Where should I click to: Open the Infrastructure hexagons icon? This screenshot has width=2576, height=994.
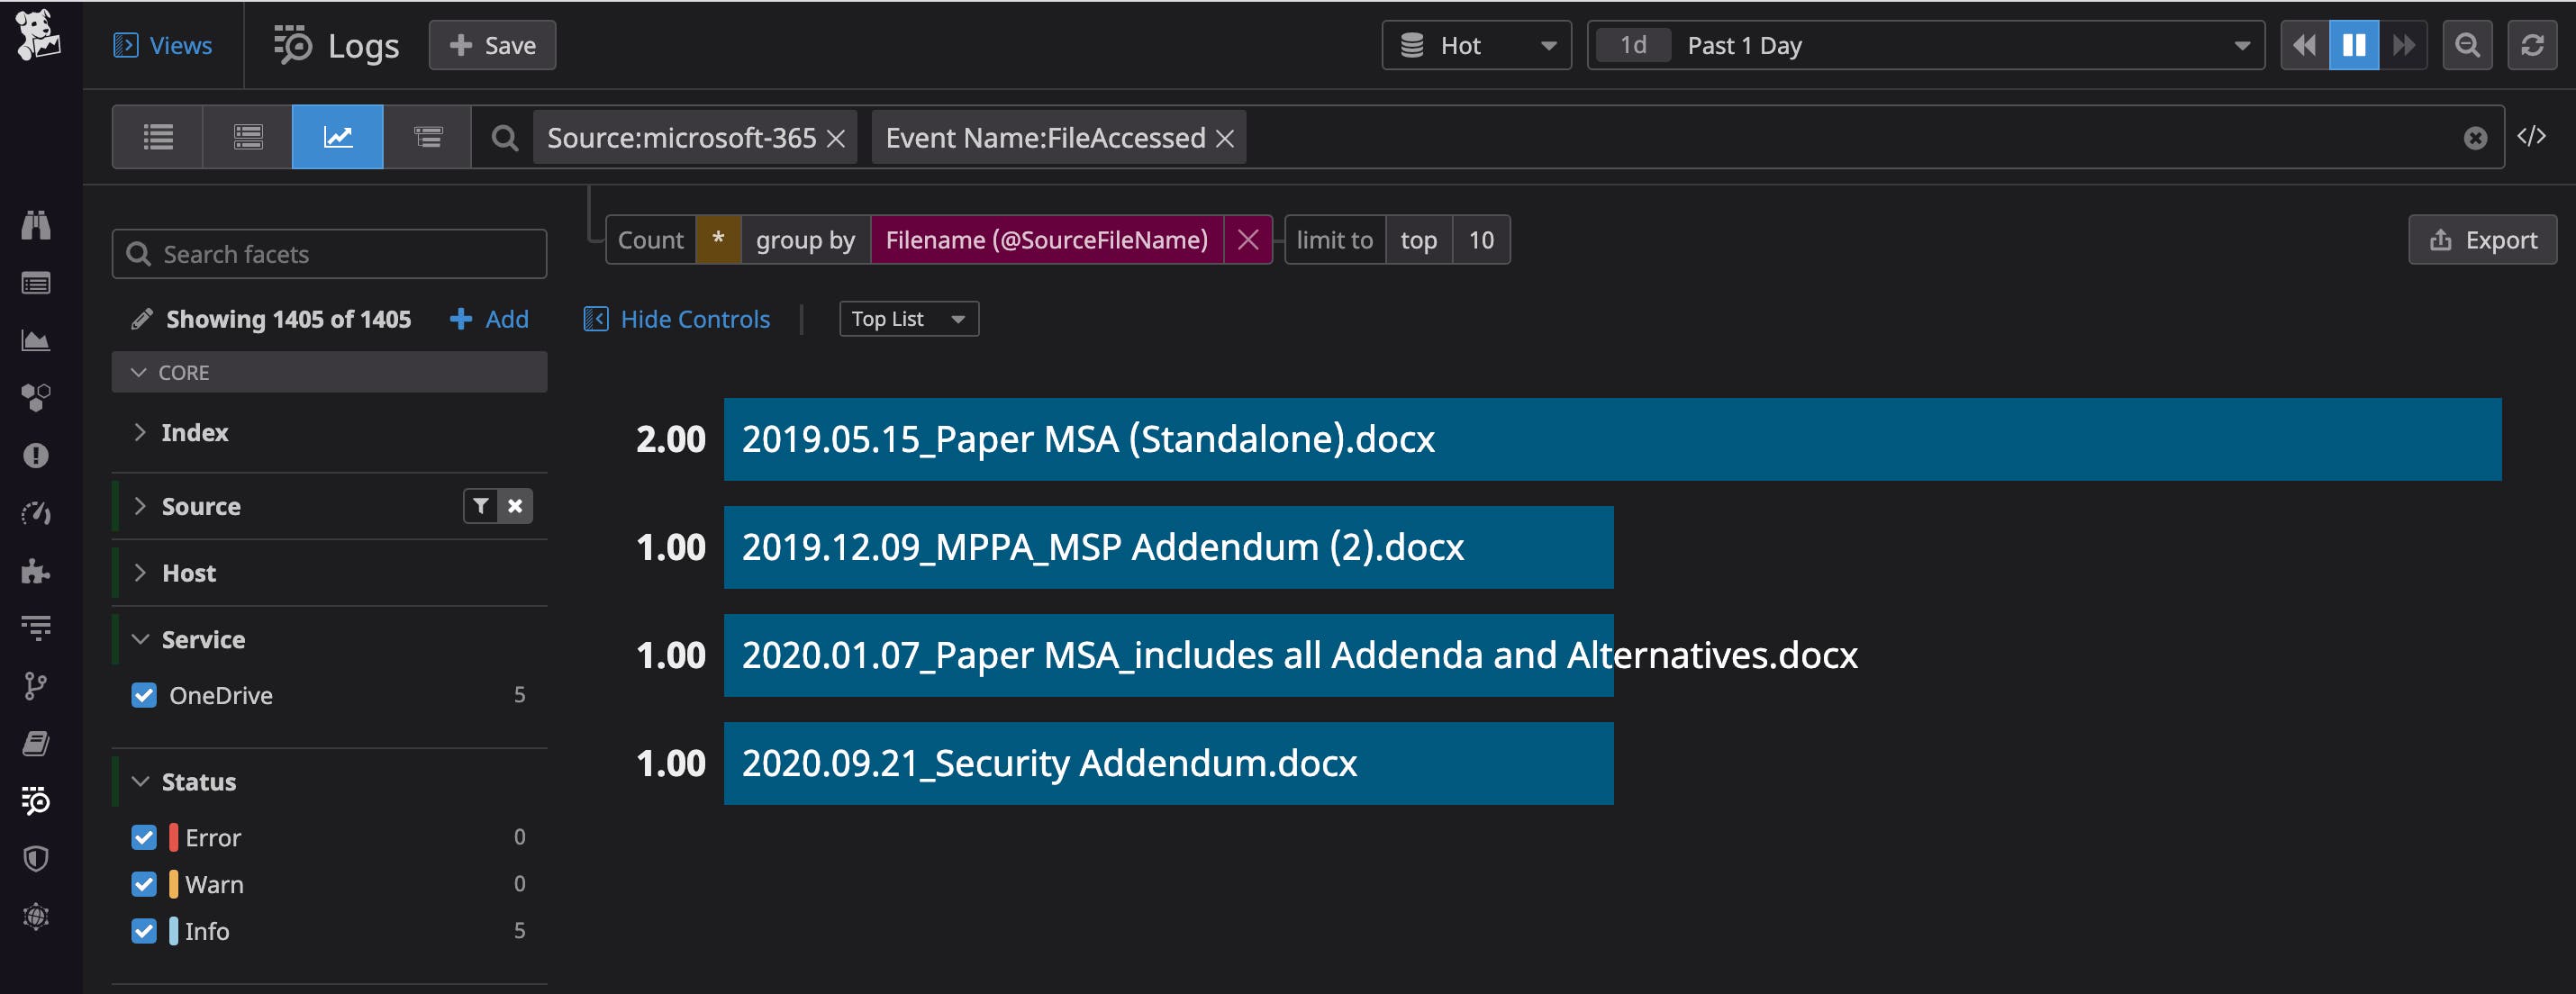pyautogui.click(x=36, y=397)
